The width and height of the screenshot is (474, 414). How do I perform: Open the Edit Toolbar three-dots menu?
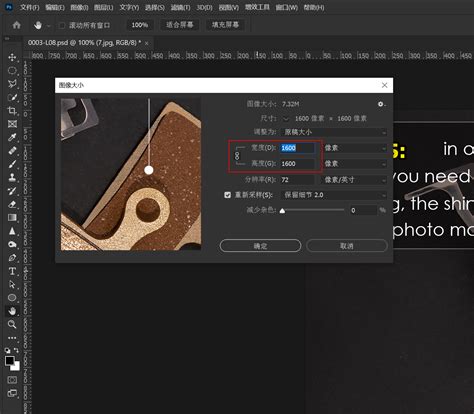click(12, 338)
